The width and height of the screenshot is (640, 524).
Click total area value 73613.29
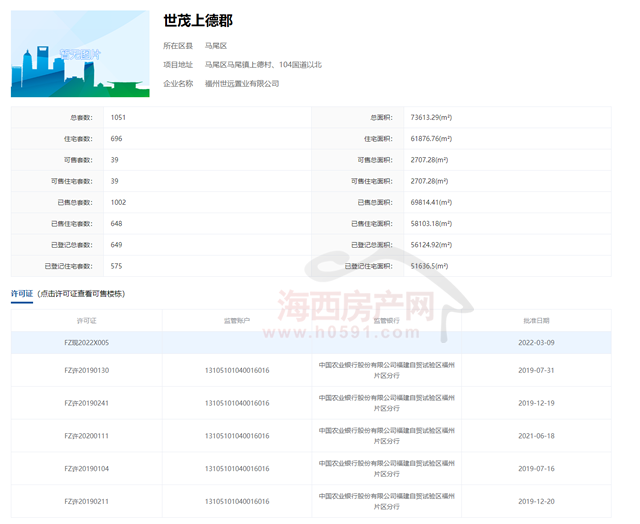(431, 118)
